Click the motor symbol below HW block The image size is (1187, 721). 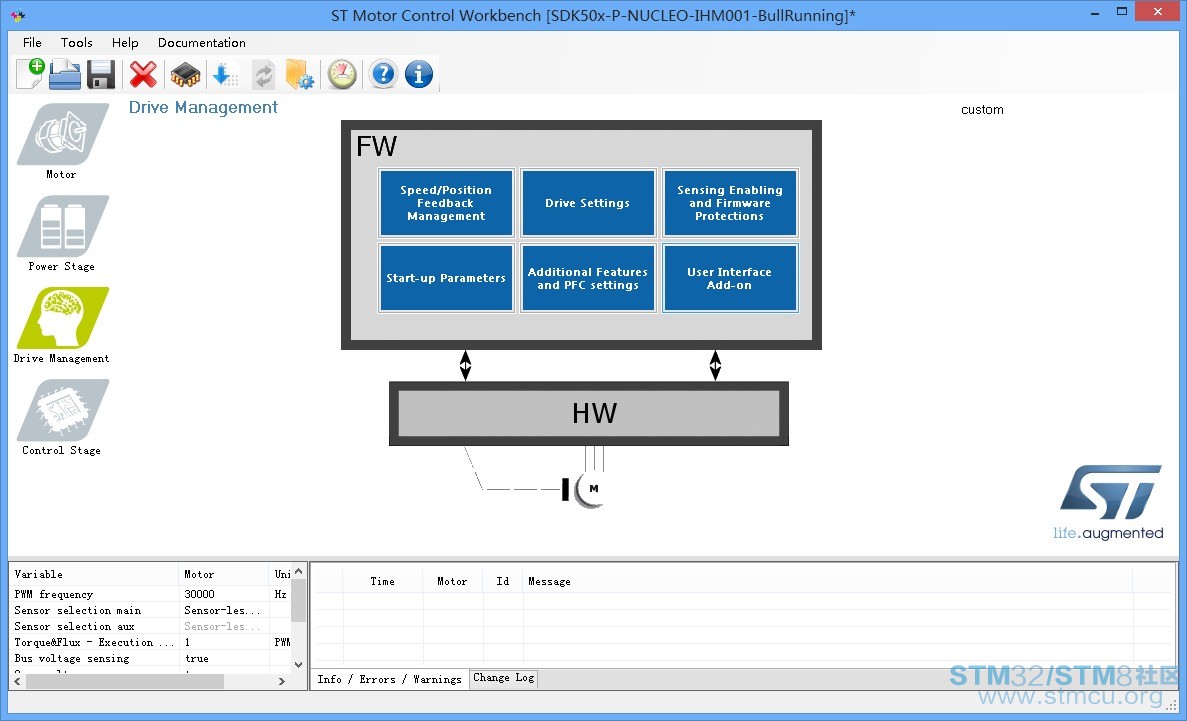[x=590, y=490]
